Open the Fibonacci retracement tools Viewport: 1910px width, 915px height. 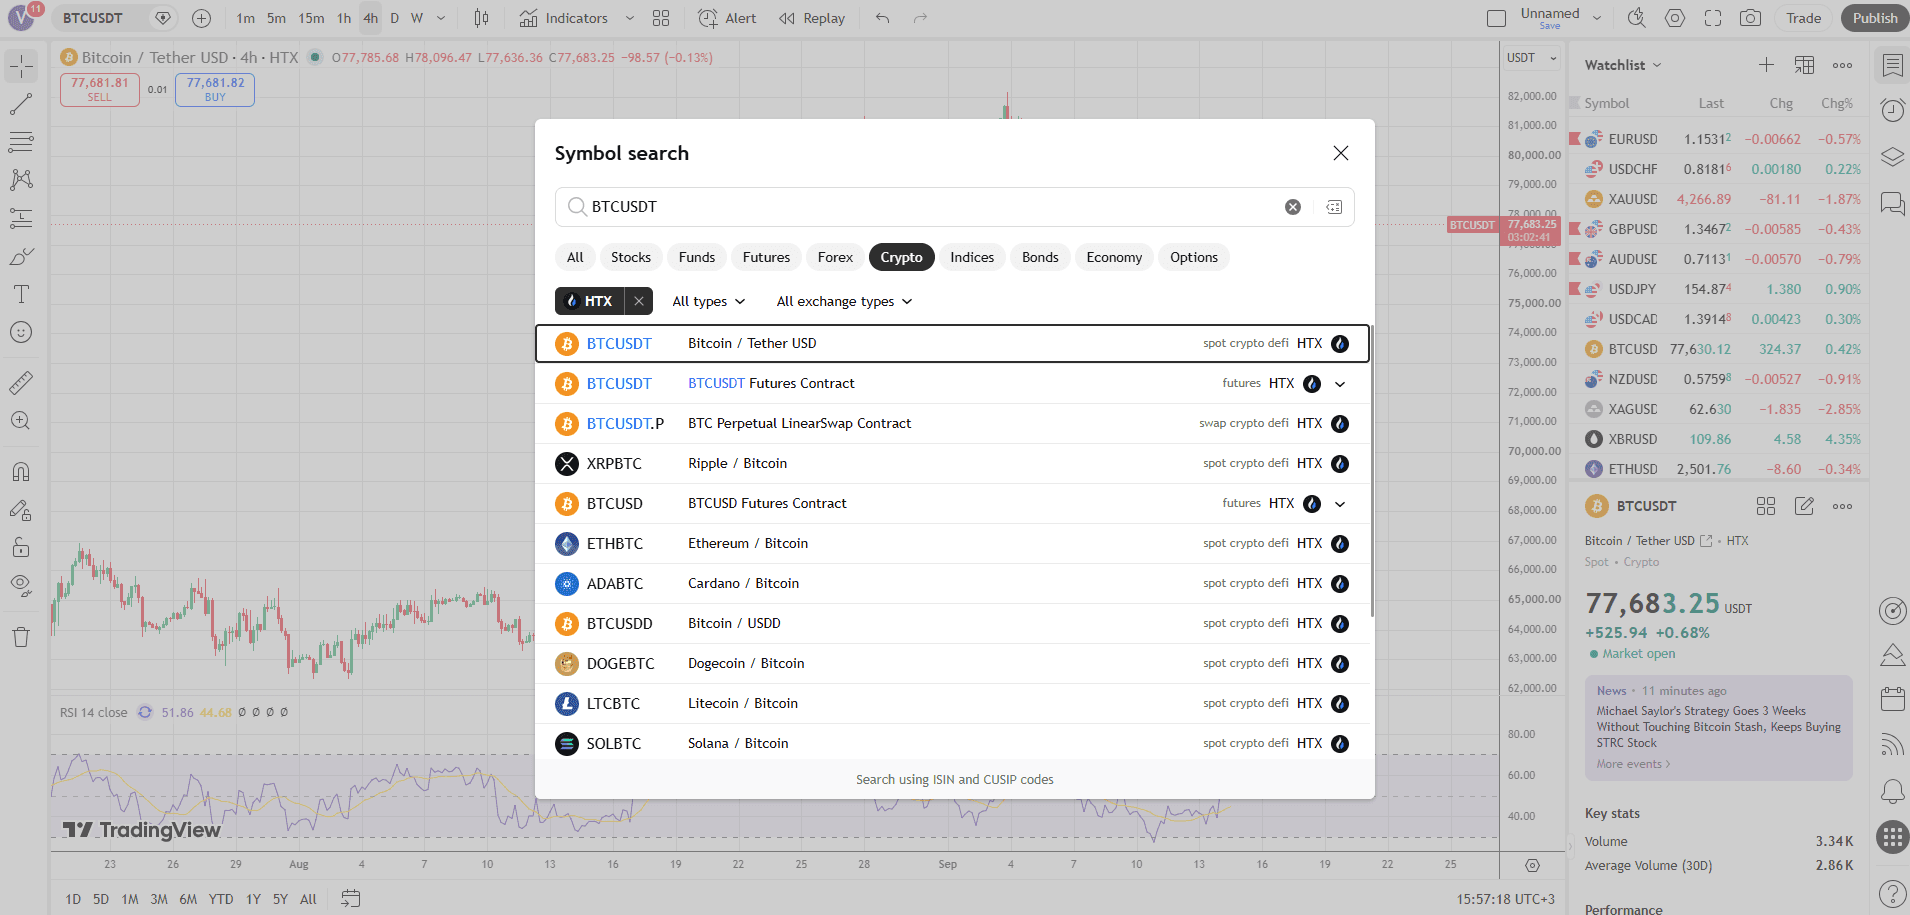pyautogui.click(x=21, y=142)
